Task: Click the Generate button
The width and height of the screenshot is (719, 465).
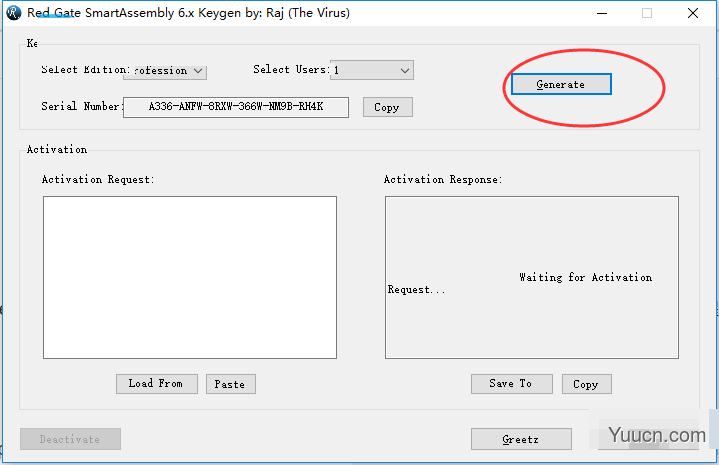Action: 561,85
